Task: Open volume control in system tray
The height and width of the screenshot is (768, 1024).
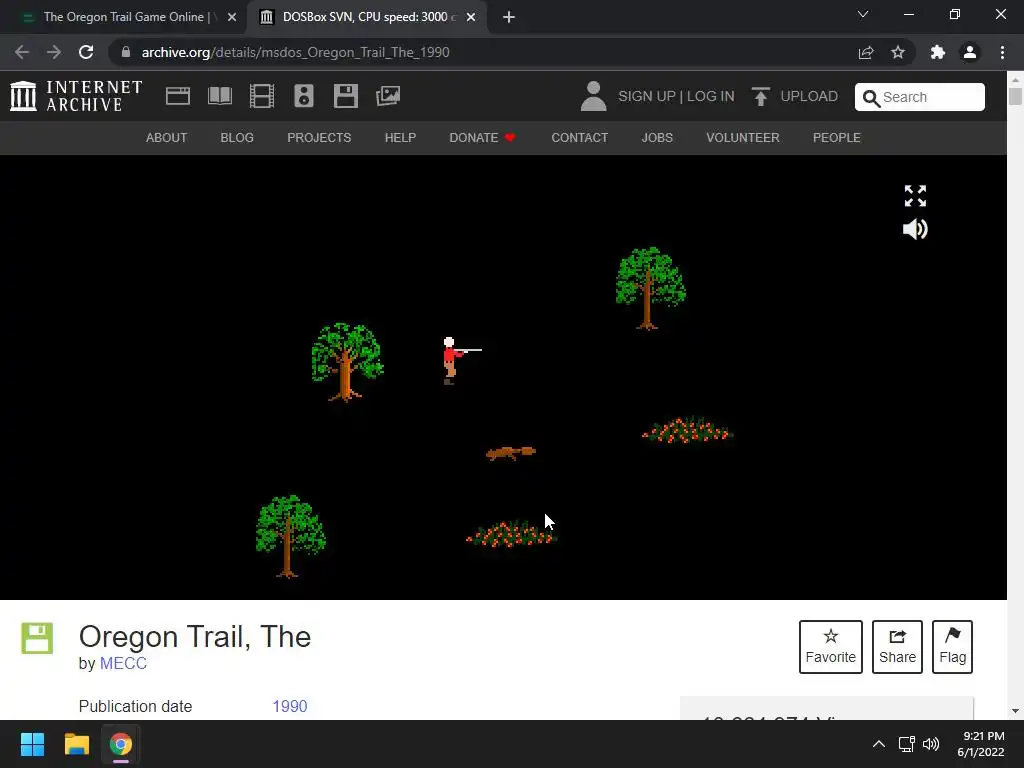Action: 931,744
